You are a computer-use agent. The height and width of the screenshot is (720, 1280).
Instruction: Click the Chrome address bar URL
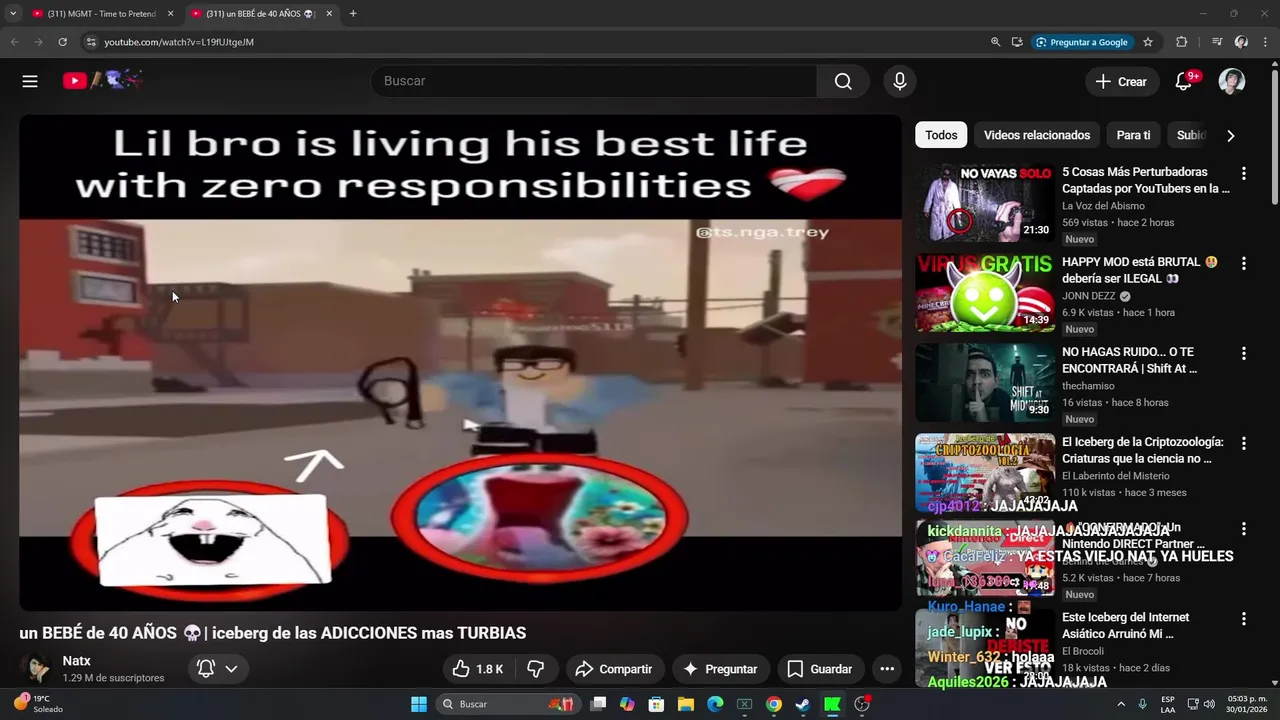tap(179, 42)
